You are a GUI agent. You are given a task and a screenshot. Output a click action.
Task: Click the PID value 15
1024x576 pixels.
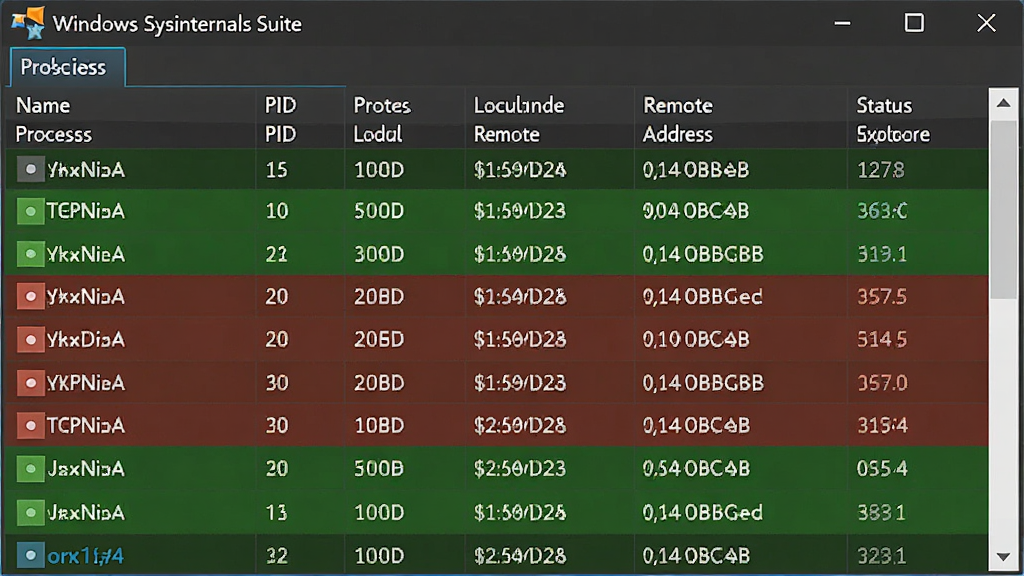pyautogui.click(x=277, y=170)
